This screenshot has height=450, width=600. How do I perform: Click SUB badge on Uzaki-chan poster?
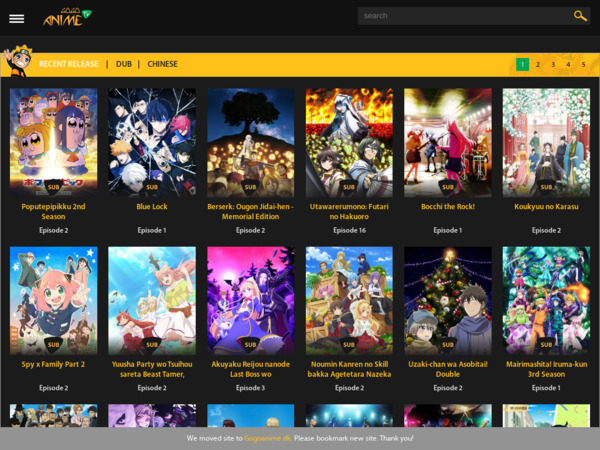pyautogui.click(x=448, y=344)
